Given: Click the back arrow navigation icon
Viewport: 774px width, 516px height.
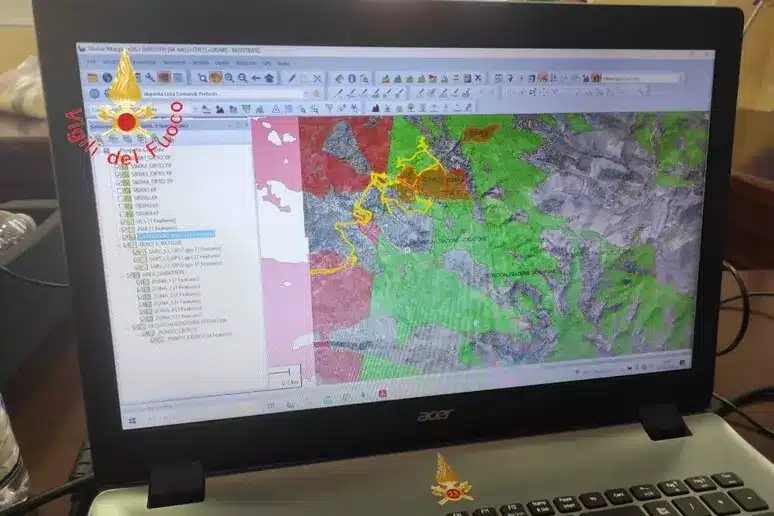Looking at the screenshot, I should tap(256, 77).
